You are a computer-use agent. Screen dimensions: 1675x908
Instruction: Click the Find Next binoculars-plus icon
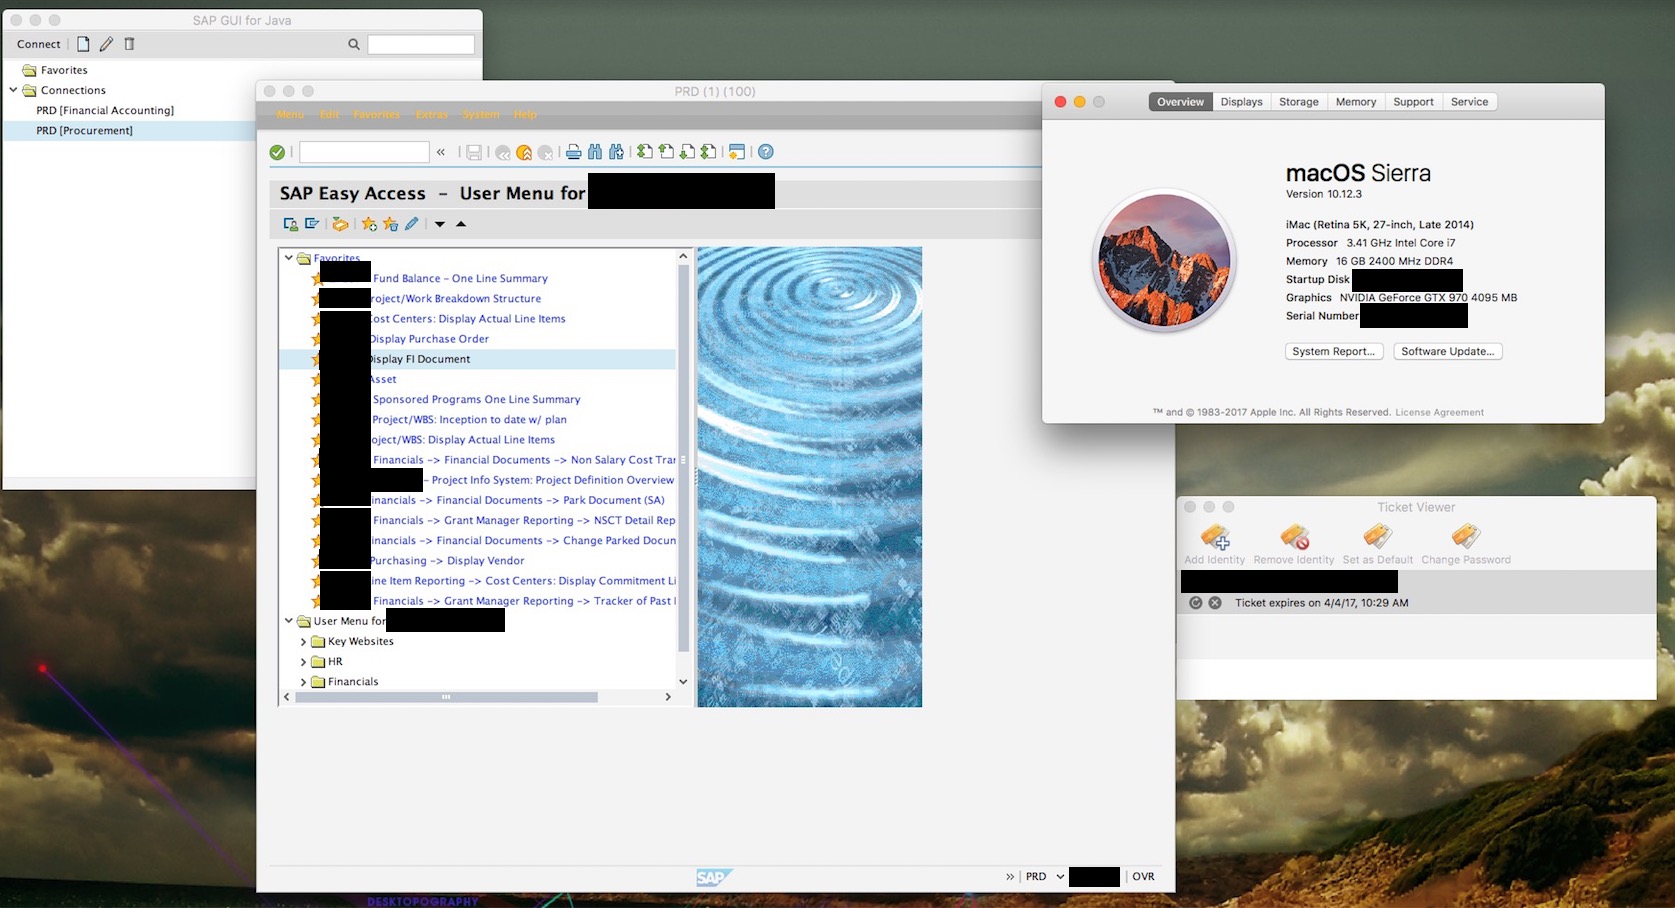[x=616, y=152]
